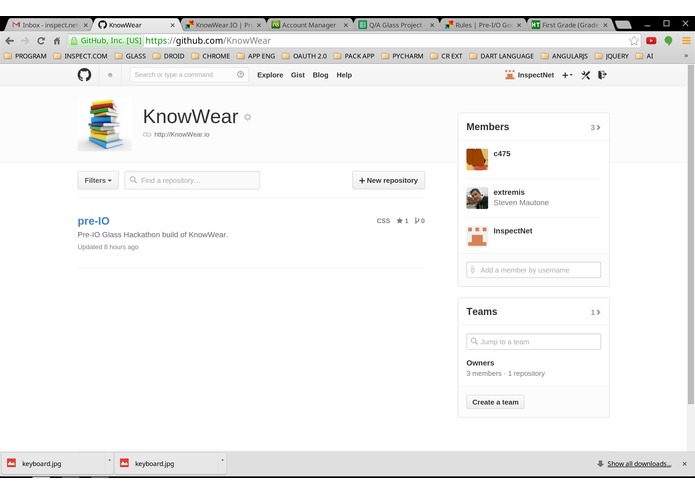Open second keyboard.jpg download options arrow
Image resolution: width=695 pixels, height=494 pixels.
pos(223,460)
